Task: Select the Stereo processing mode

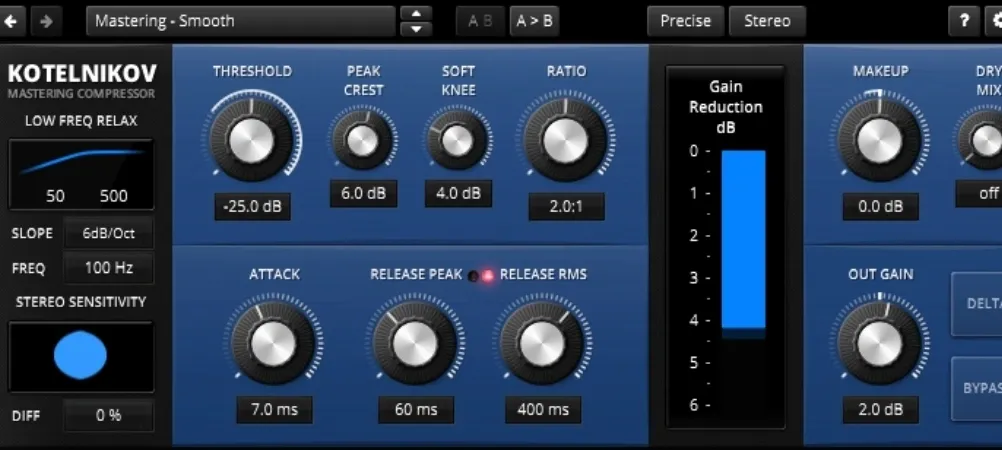Action: coord(767,20)
